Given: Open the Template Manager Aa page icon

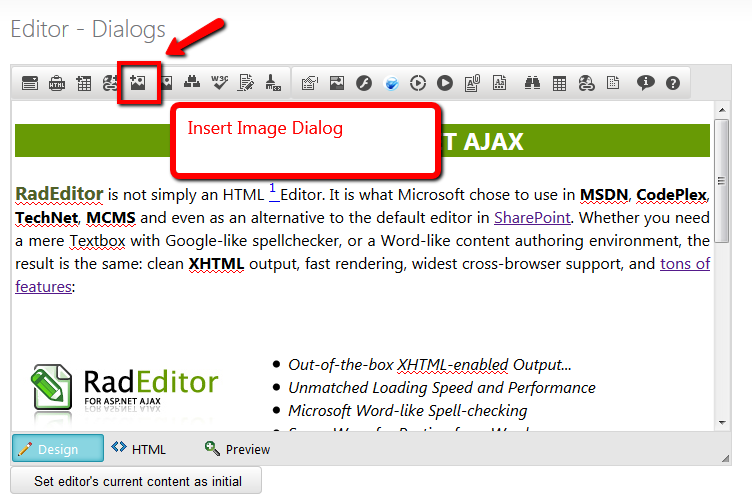Looking at the screenshot, I should (x=499, y=83).
